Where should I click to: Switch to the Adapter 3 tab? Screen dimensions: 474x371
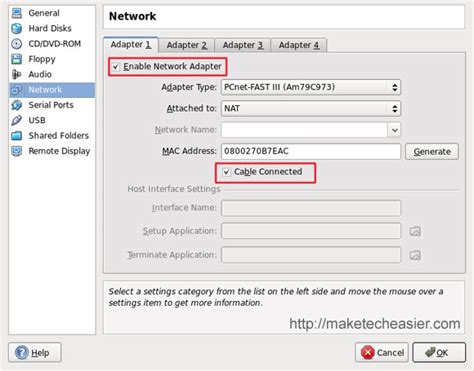click(243, 45)
